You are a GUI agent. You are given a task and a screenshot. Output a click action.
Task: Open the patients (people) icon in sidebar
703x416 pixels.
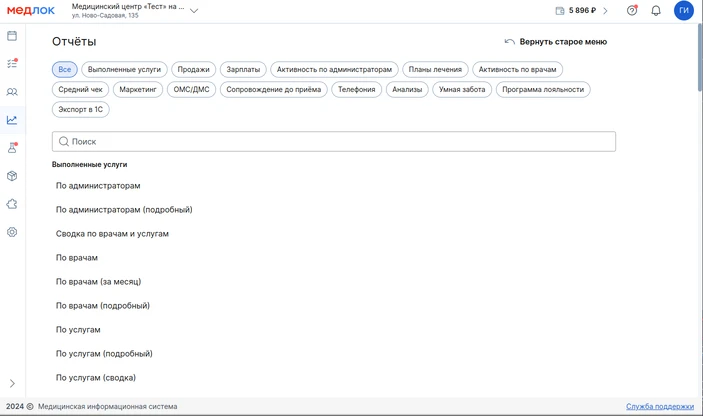12,92
